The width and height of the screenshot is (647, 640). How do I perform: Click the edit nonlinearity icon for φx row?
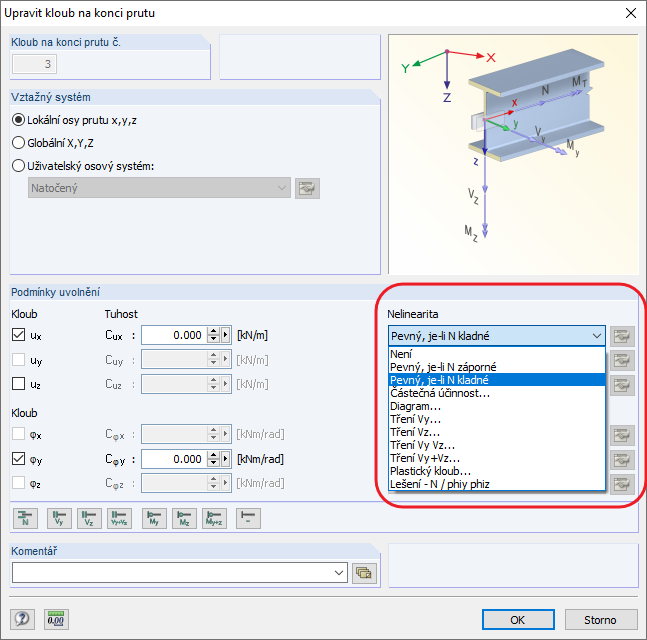point(622,435)
